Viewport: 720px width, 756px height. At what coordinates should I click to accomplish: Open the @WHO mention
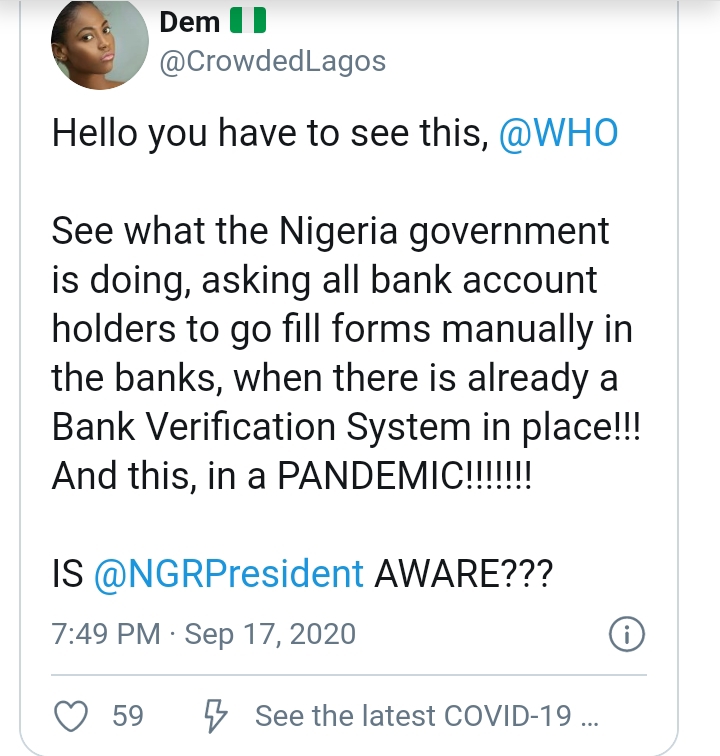click(558, 134)
